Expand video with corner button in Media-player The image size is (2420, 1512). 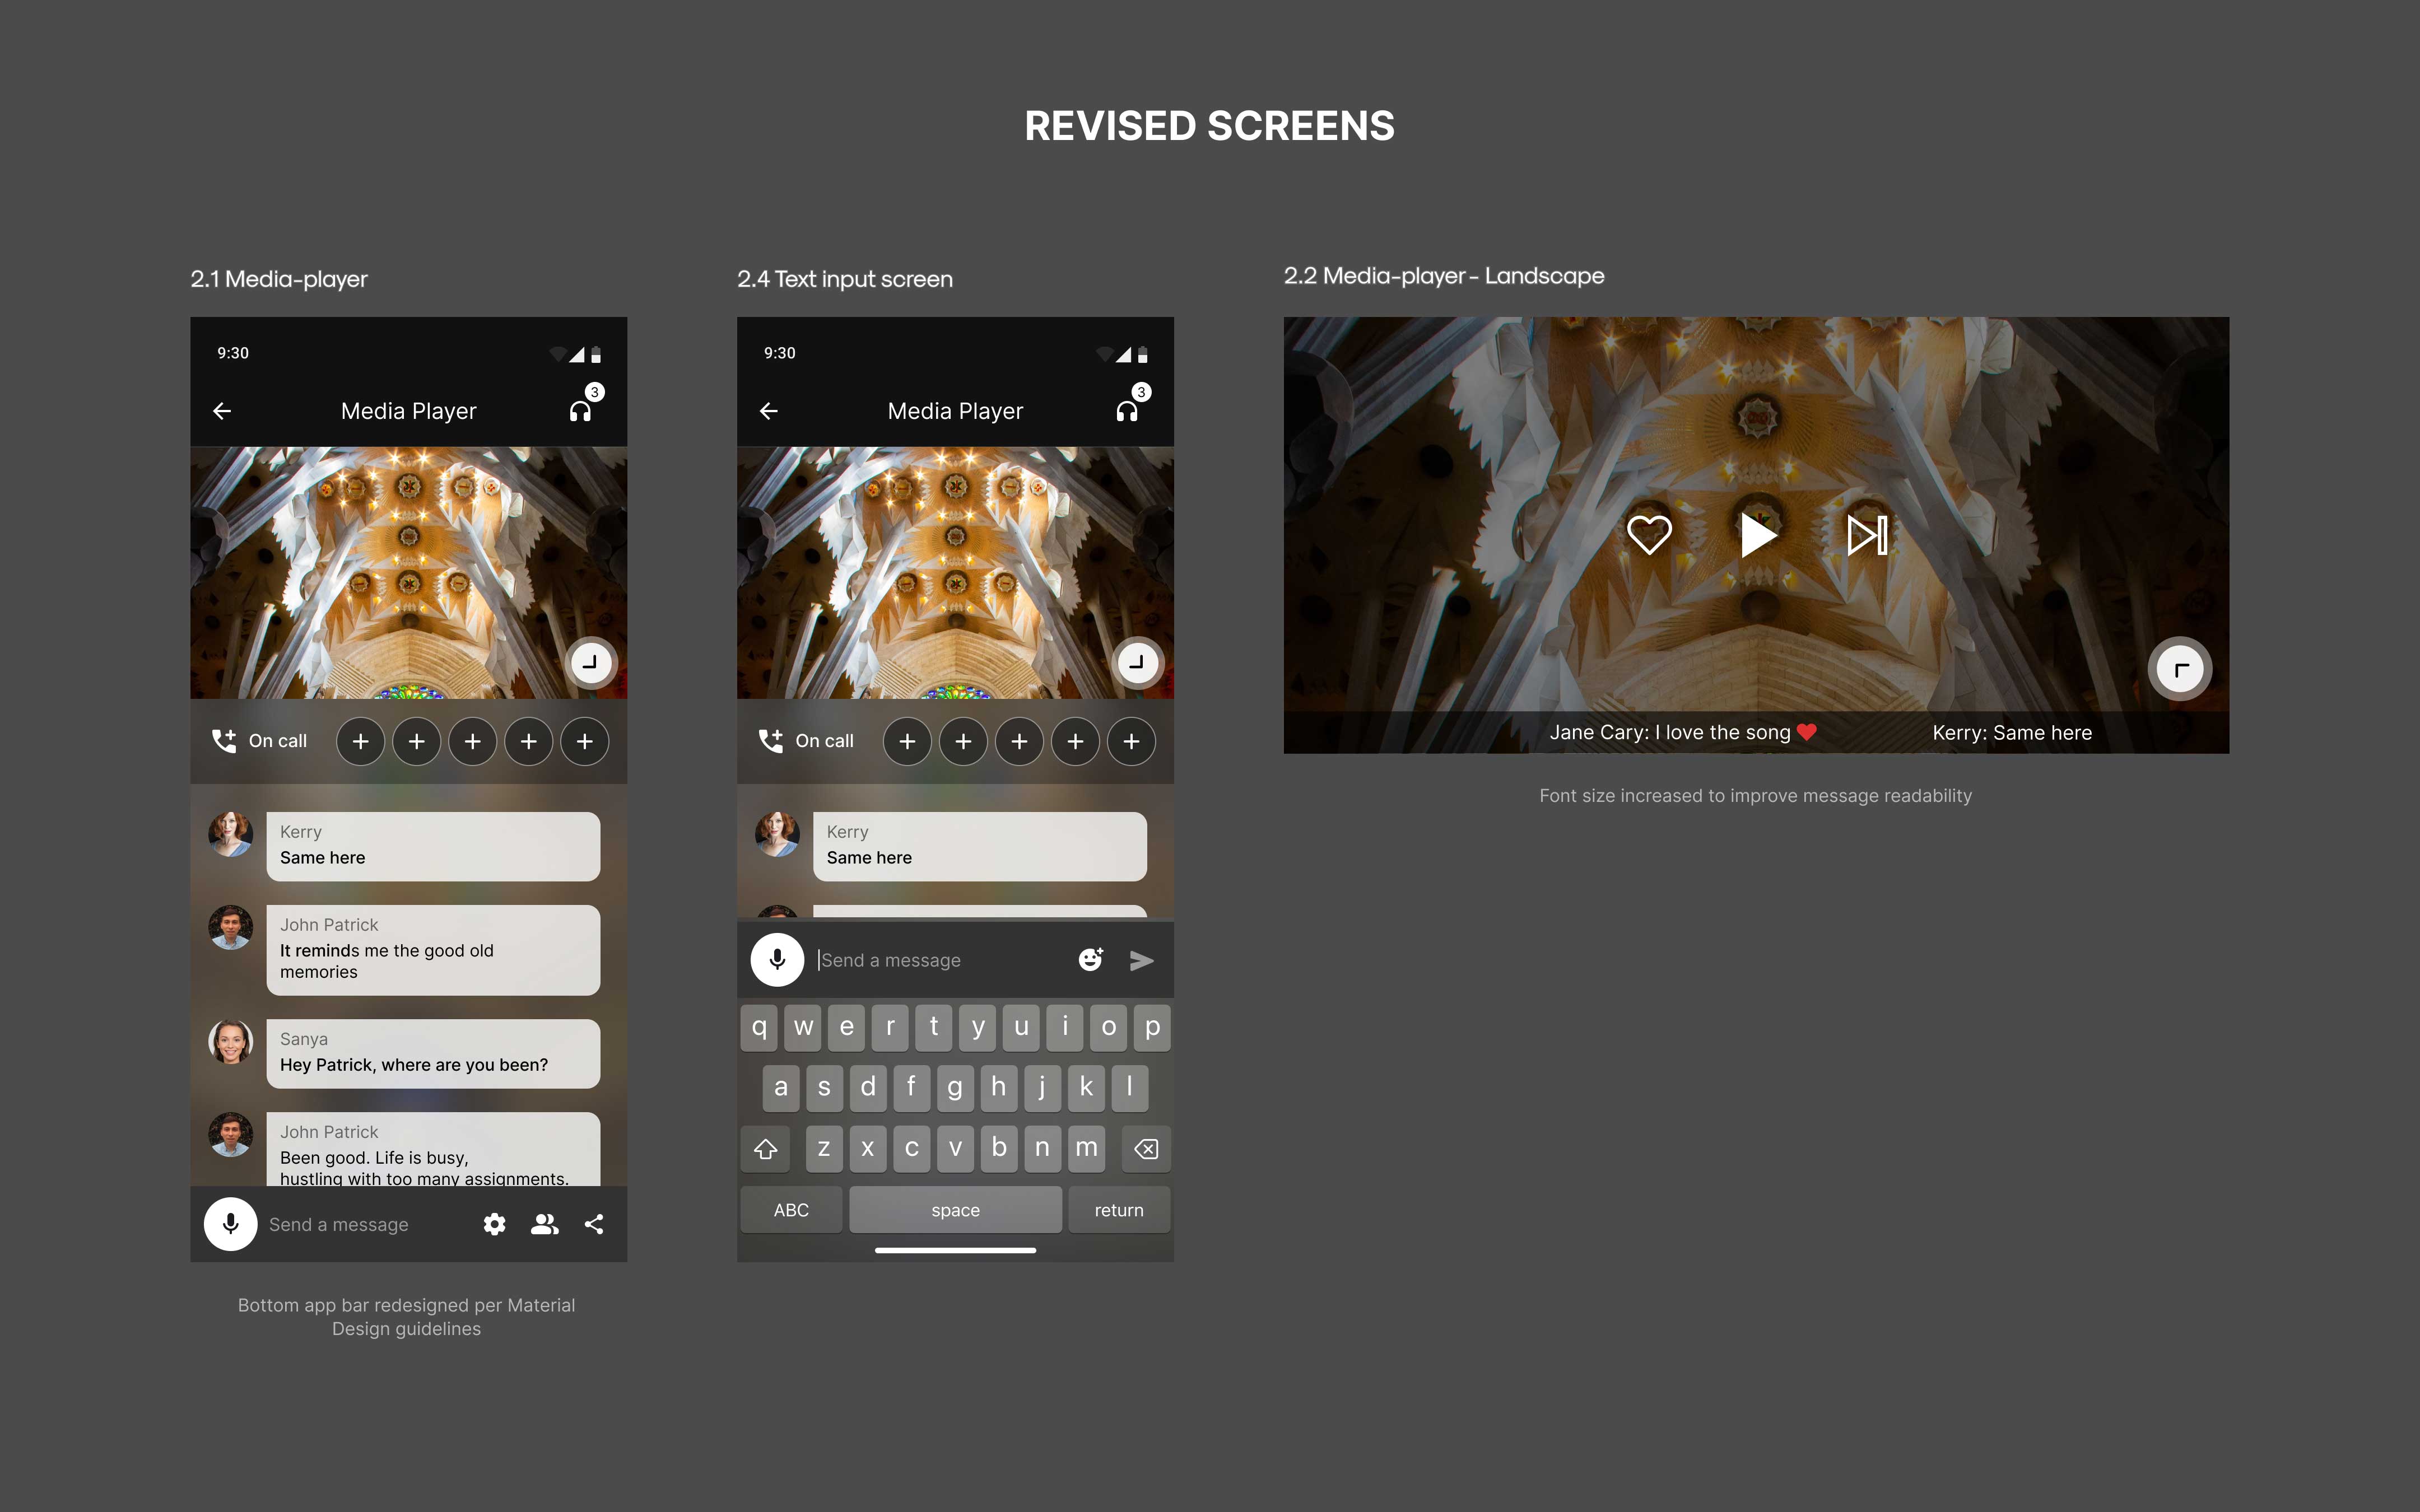(591, 662)
